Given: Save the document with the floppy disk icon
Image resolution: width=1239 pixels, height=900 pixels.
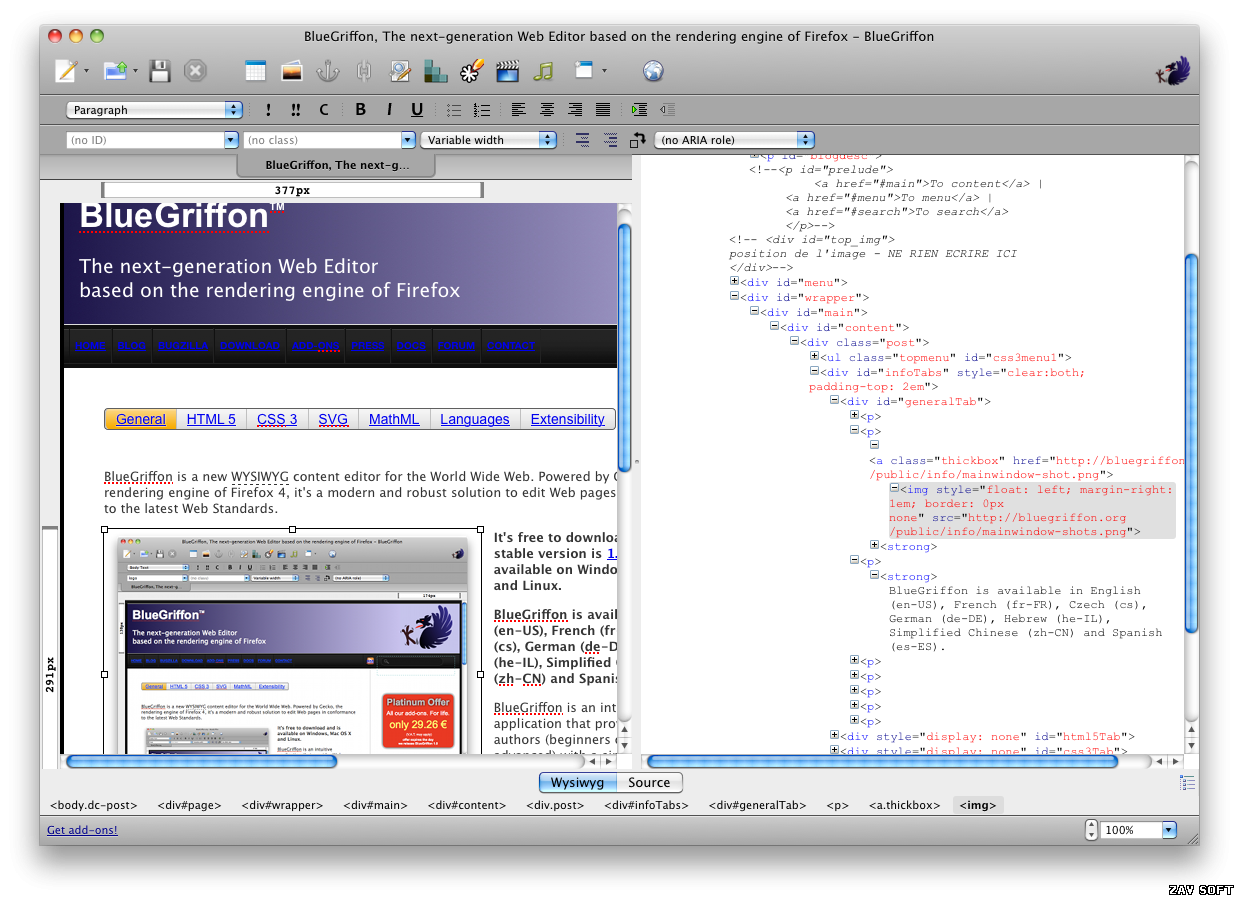Looking at the screenshot, I should point(160,71).
